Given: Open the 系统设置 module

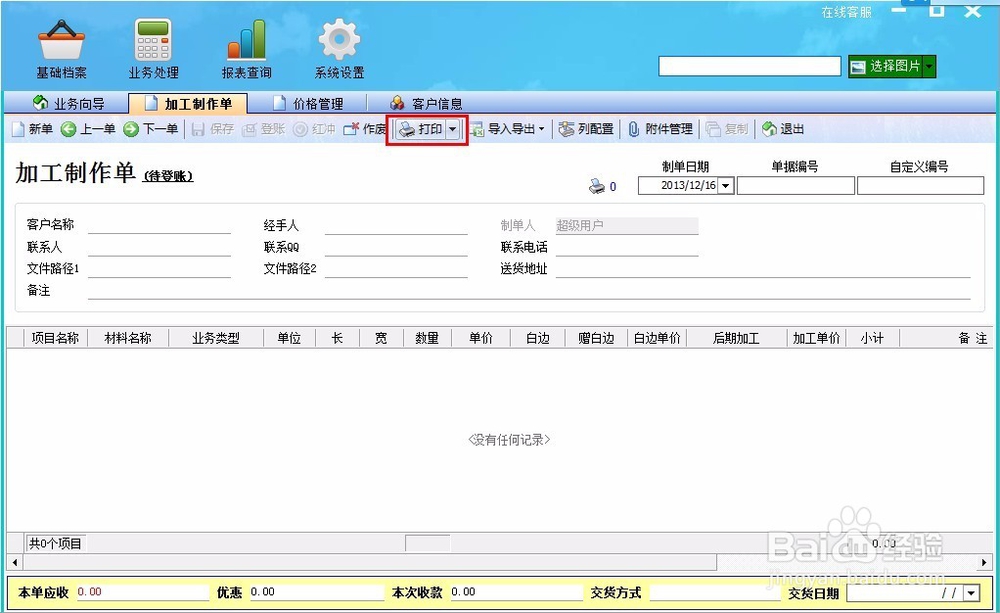Looking at the screenshot, I should [338, 47].
